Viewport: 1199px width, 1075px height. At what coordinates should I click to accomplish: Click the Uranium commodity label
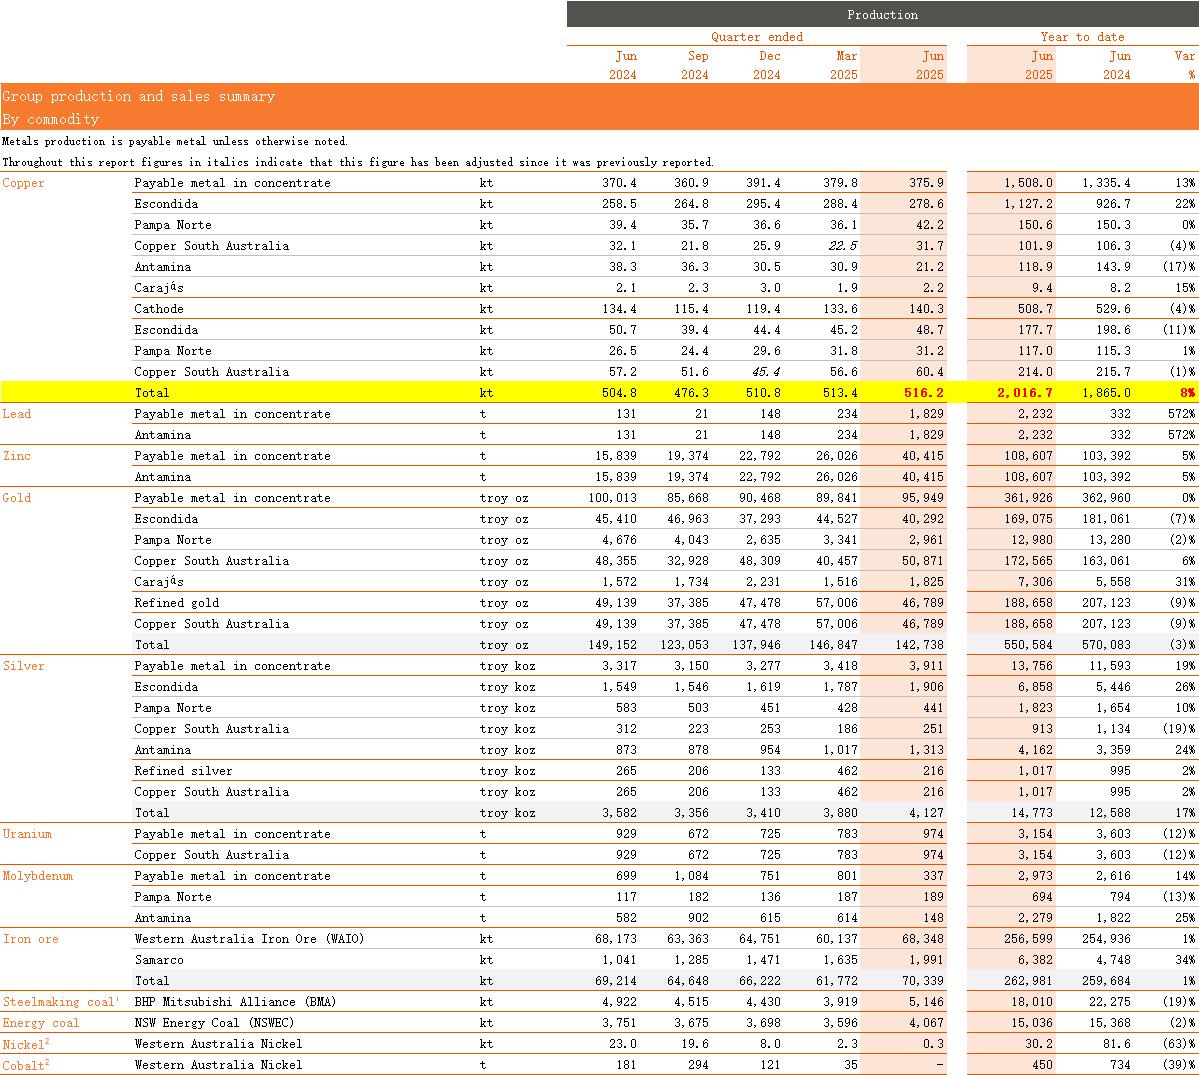(x=27, y=834)
